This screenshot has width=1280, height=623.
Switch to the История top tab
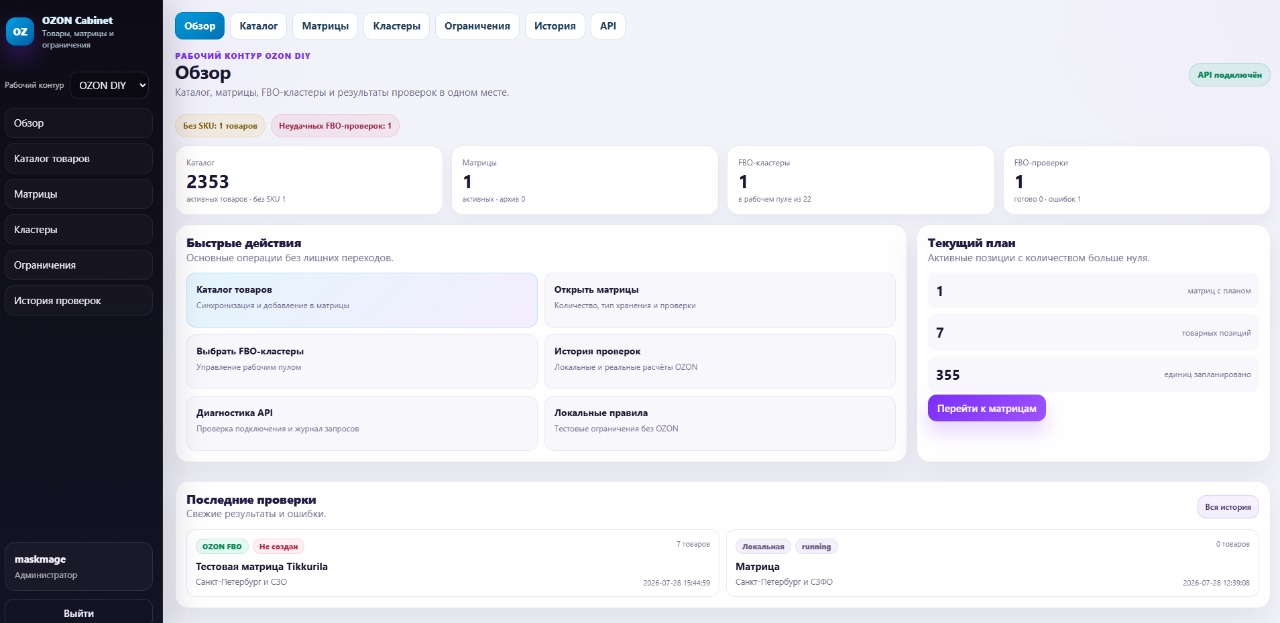(x=555, y=26)
